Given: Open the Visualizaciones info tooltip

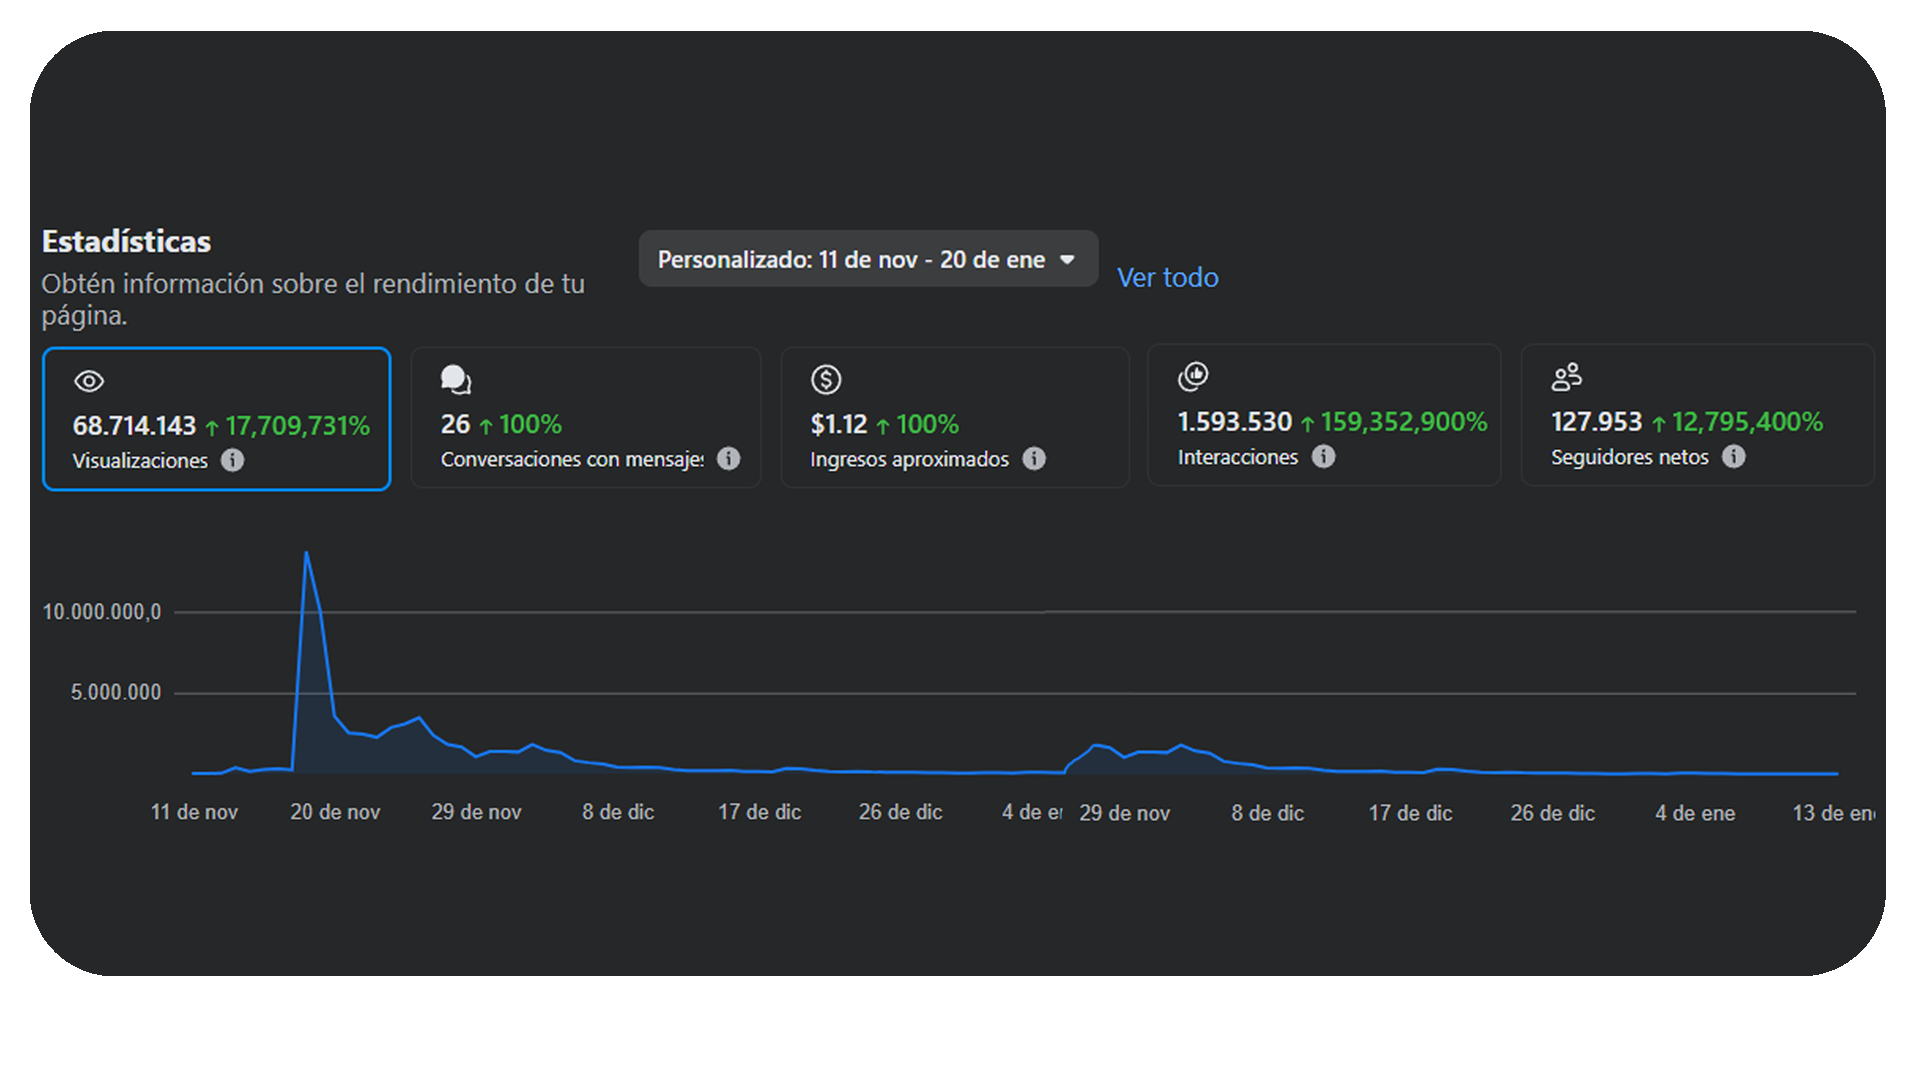Looking at the screenshot, I should coord(234,461).
